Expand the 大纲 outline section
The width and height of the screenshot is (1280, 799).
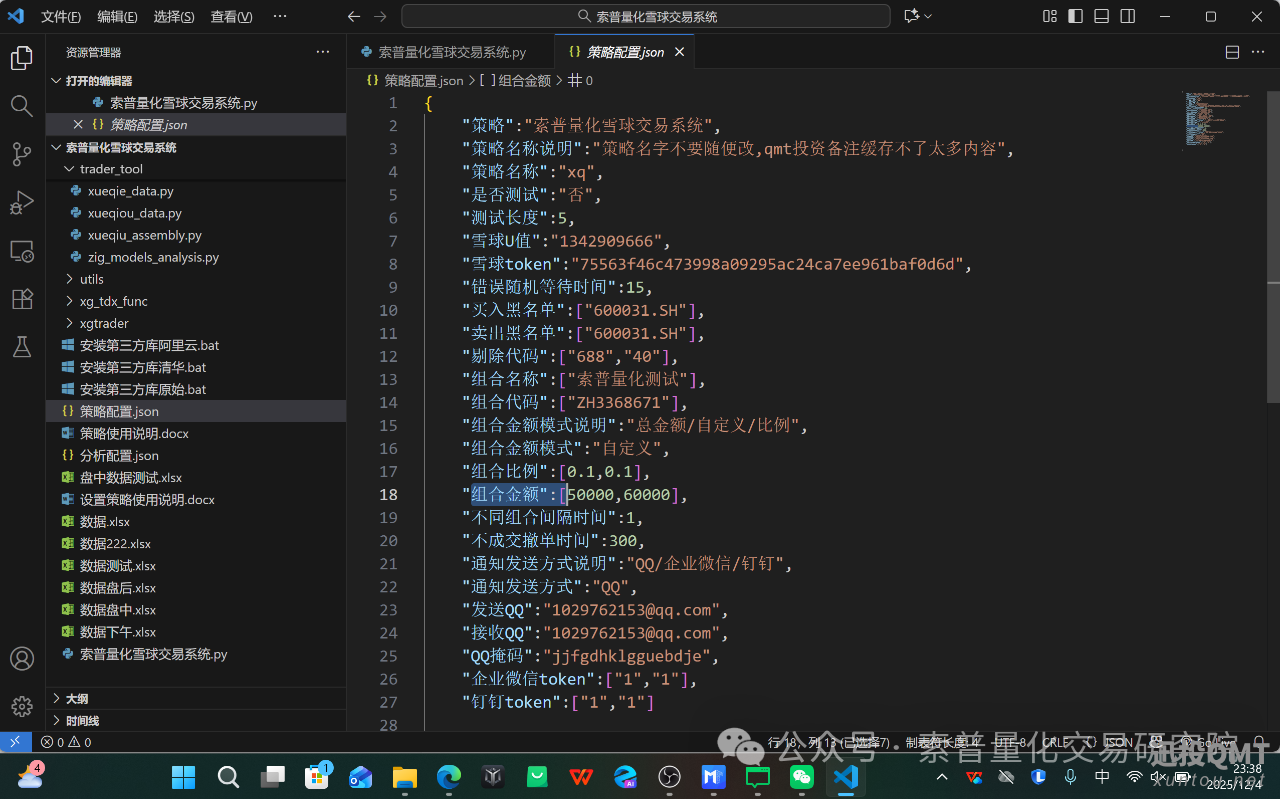77,699
